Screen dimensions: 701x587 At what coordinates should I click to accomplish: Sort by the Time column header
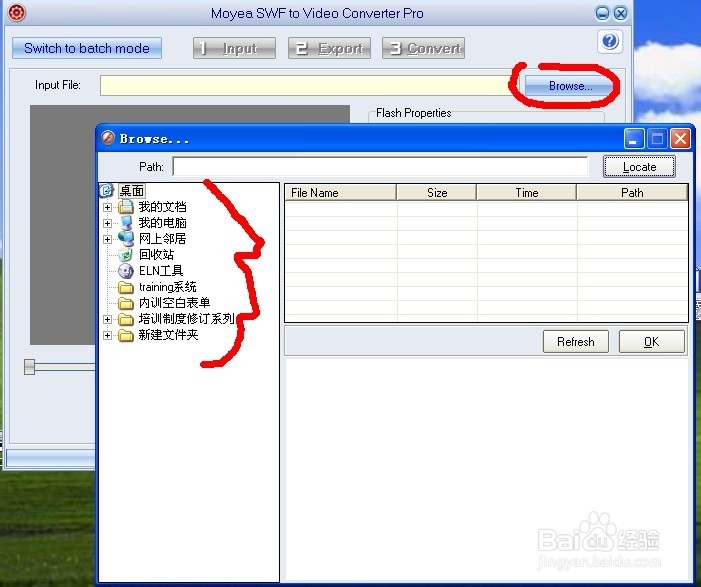(x=527, y=193)
